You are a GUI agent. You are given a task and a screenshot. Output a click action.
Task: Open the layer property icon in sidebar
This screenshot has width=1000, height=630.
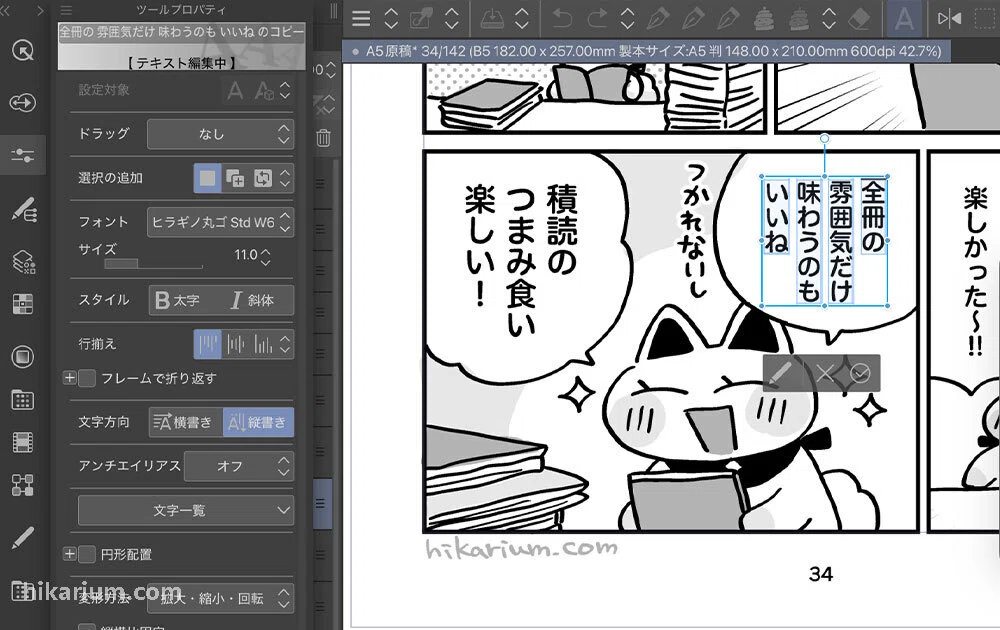(23, 261)
